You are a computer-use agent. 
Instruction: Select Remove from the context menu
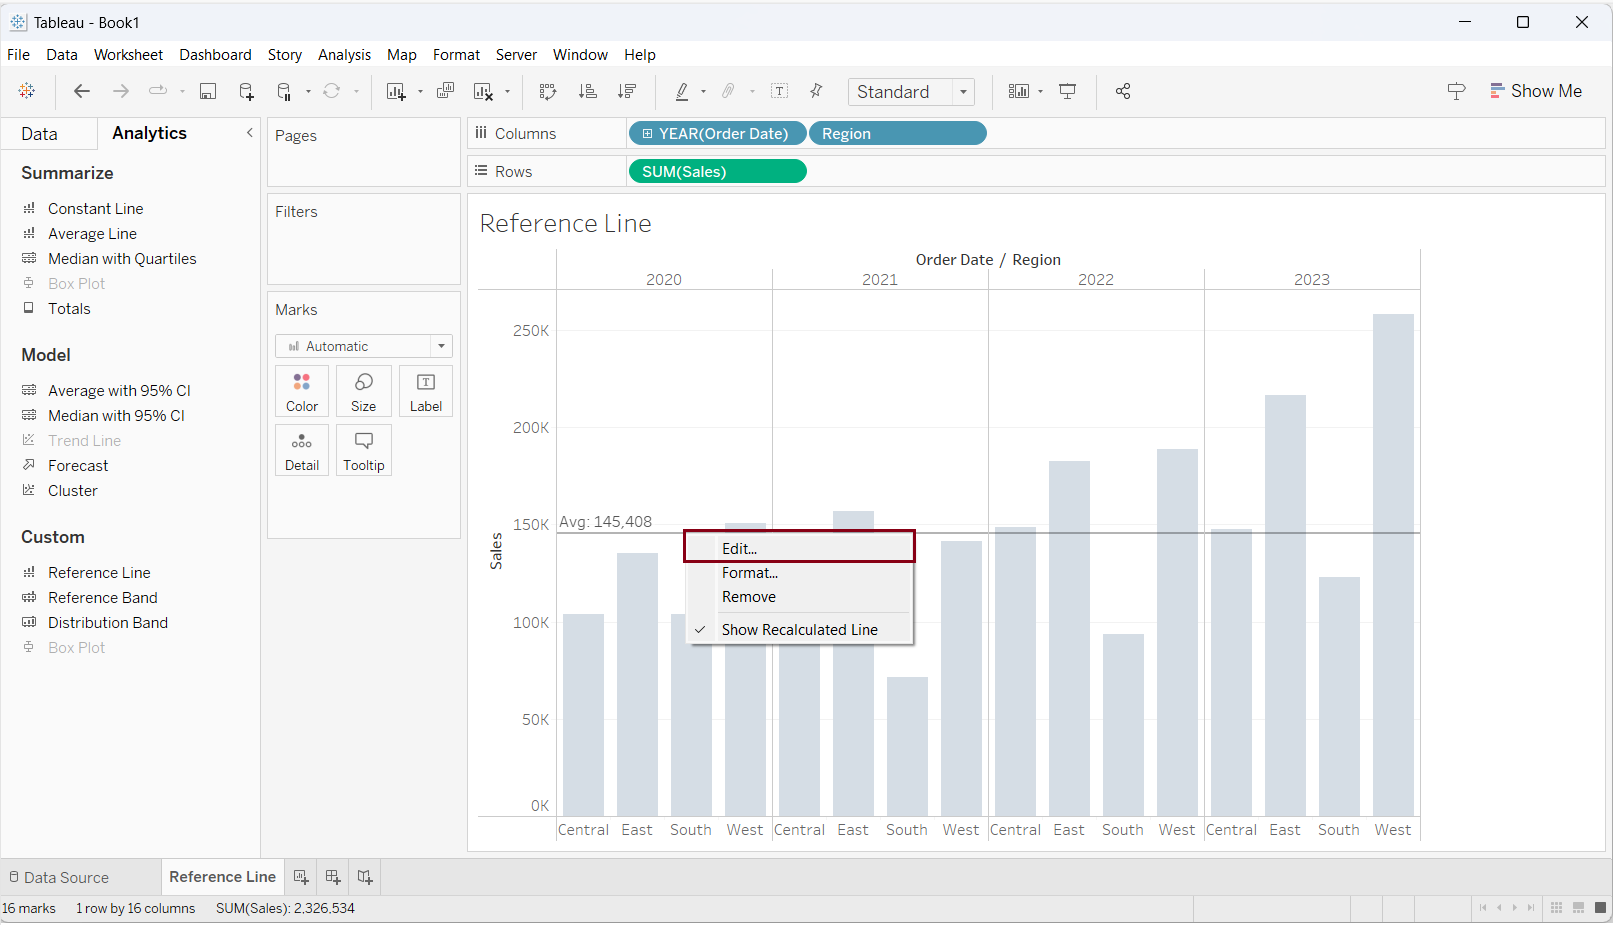[x=749, y=597]
